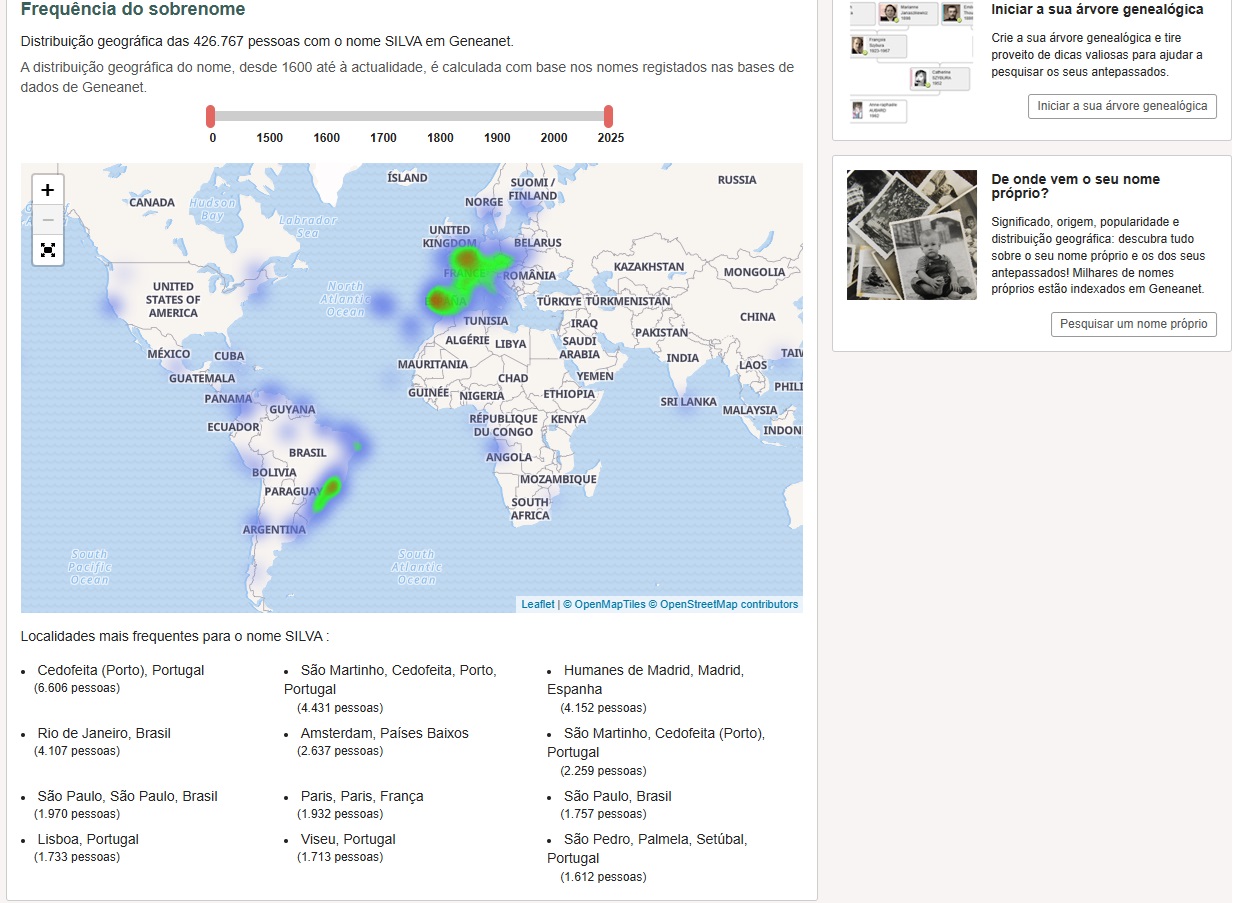Click the Frequência do sobrenome heading
The width and height of the screenshot is (1244, 903).
(x=133, y=10)
